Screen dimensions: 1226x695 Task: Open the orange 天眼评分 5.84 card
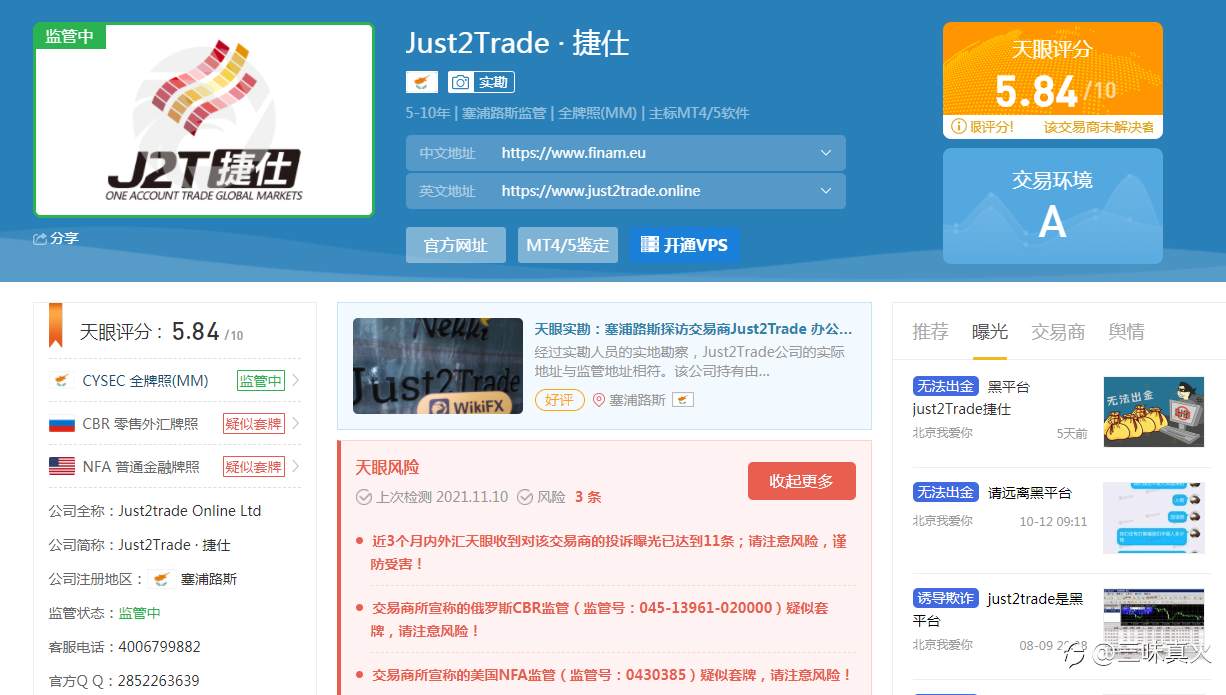pyautogui.click(x=1053, y=80)
